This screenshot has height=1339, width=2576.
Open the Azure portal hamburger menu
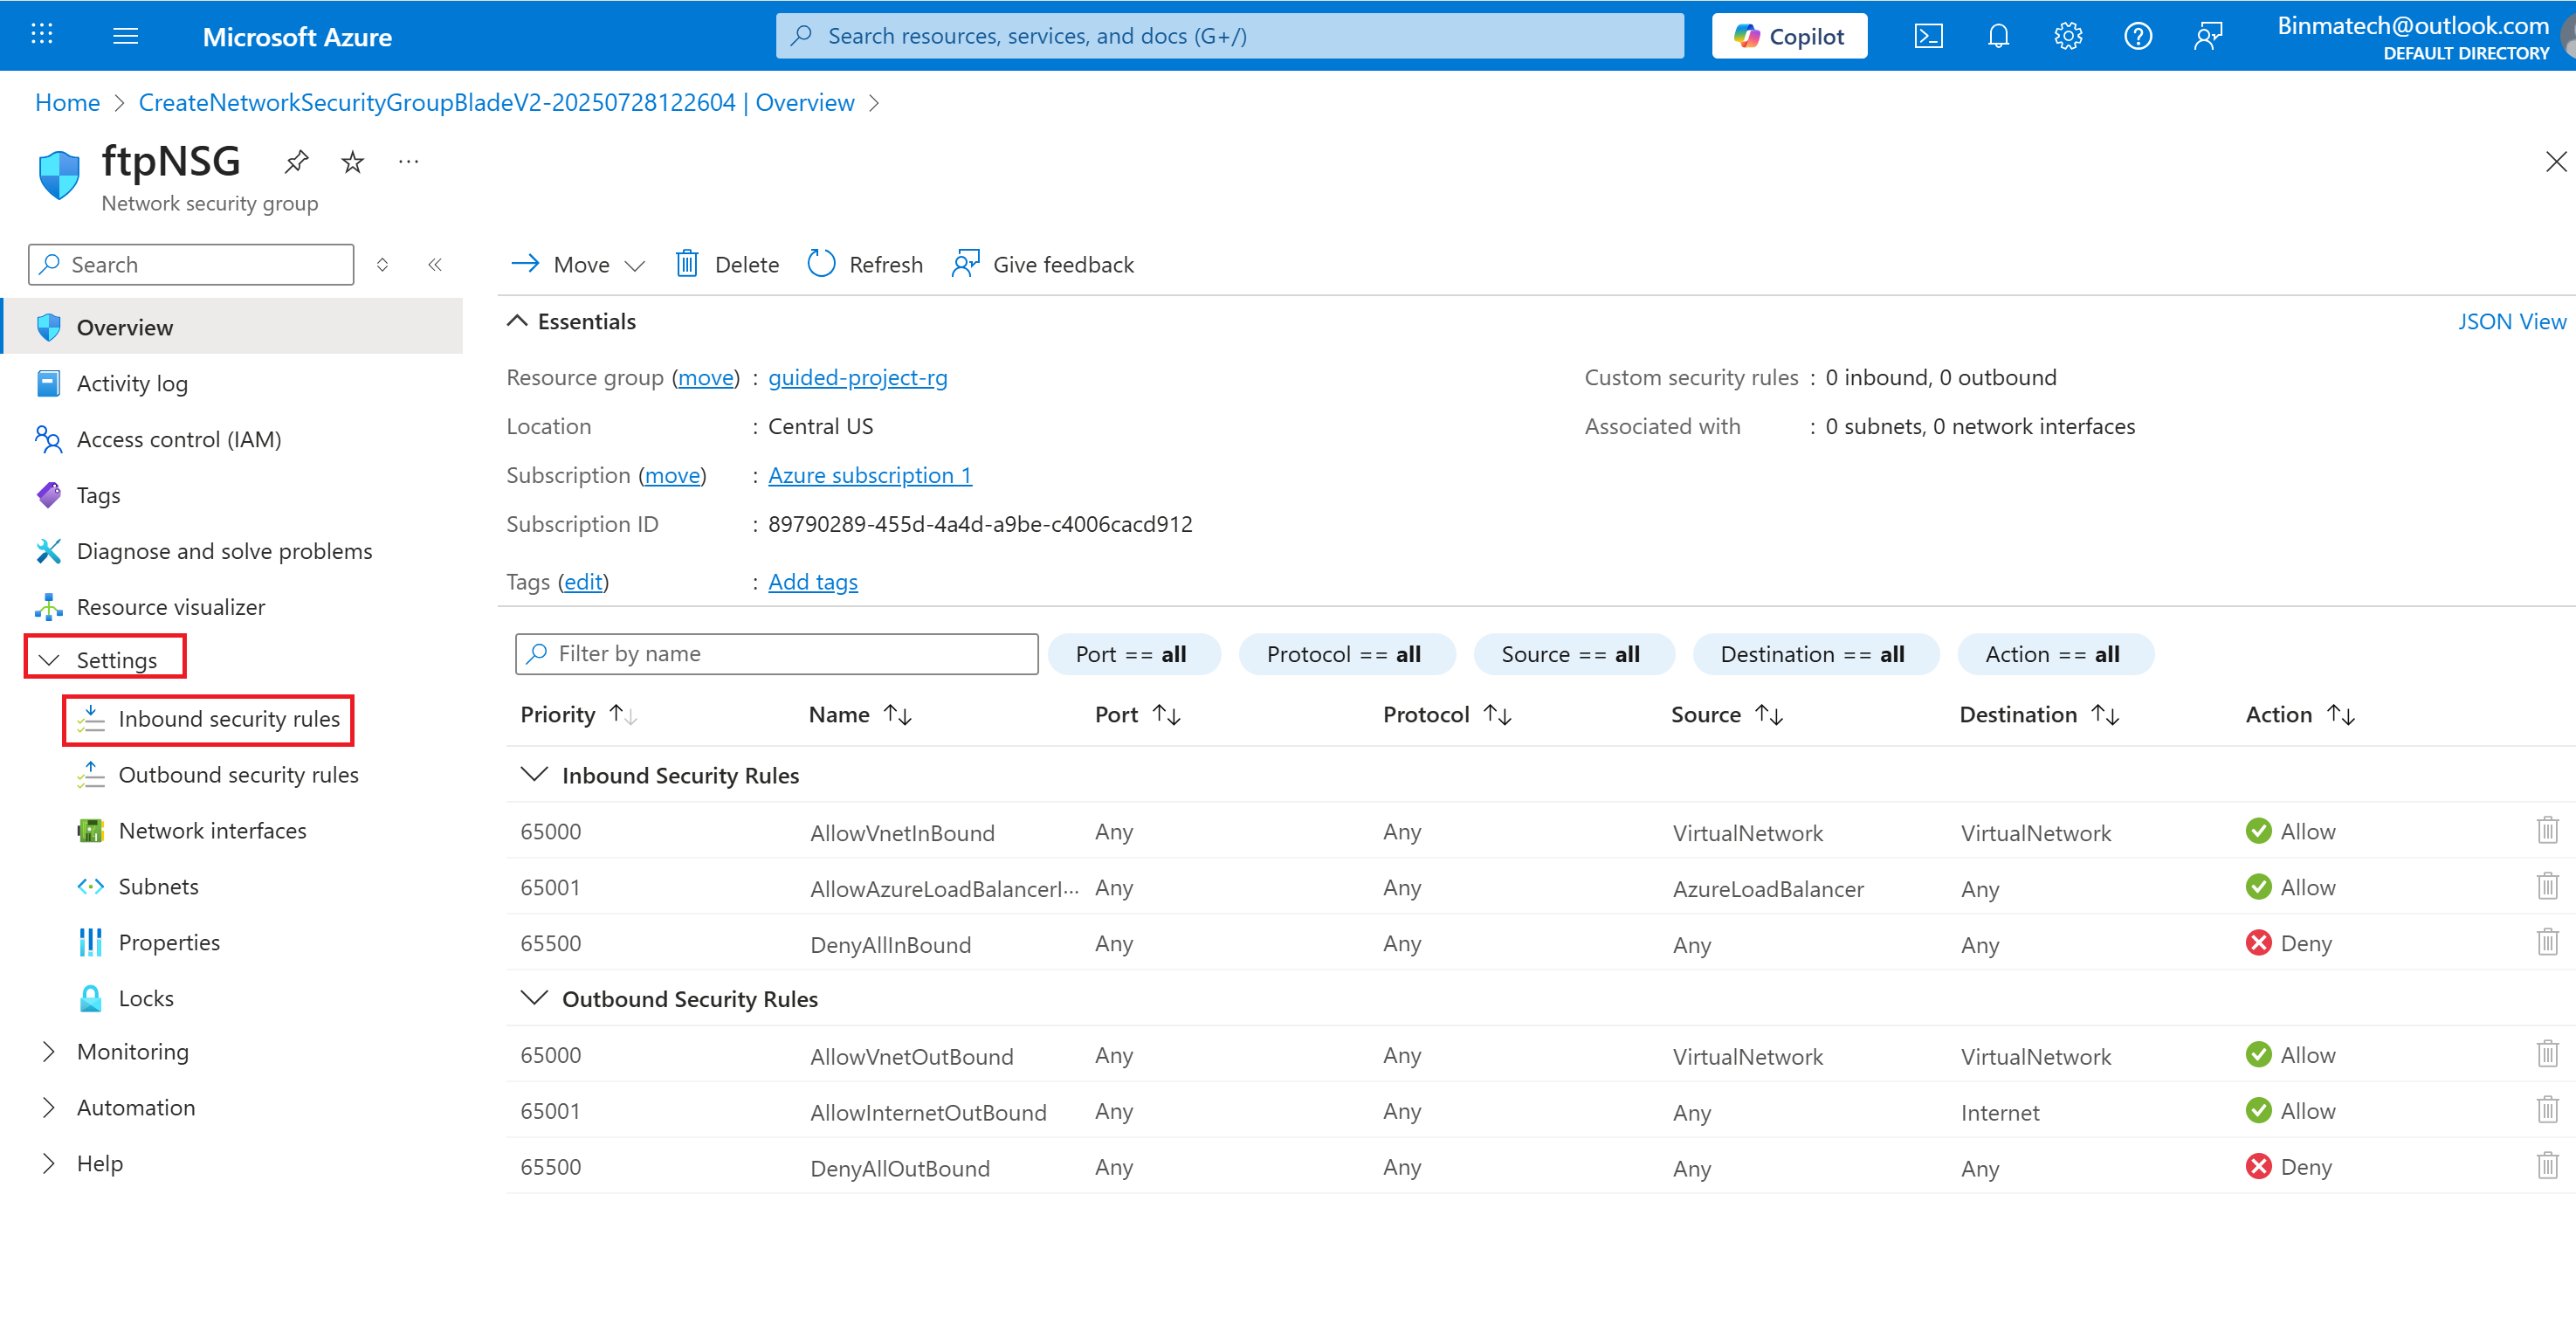[x=125, y=36]
